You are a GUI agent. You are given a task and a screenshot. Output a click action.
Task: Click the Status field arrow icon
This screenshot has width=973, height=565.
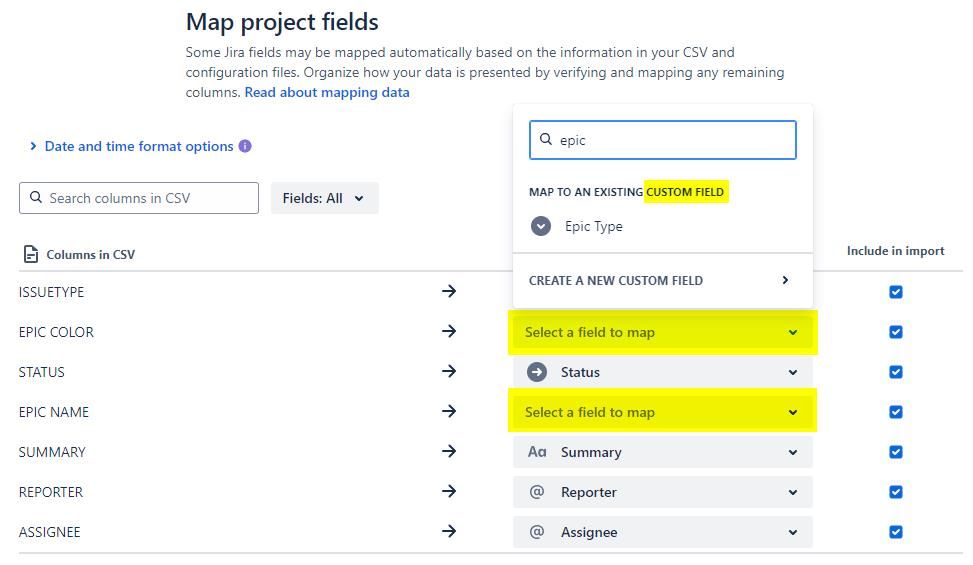(x=537, y=372)
